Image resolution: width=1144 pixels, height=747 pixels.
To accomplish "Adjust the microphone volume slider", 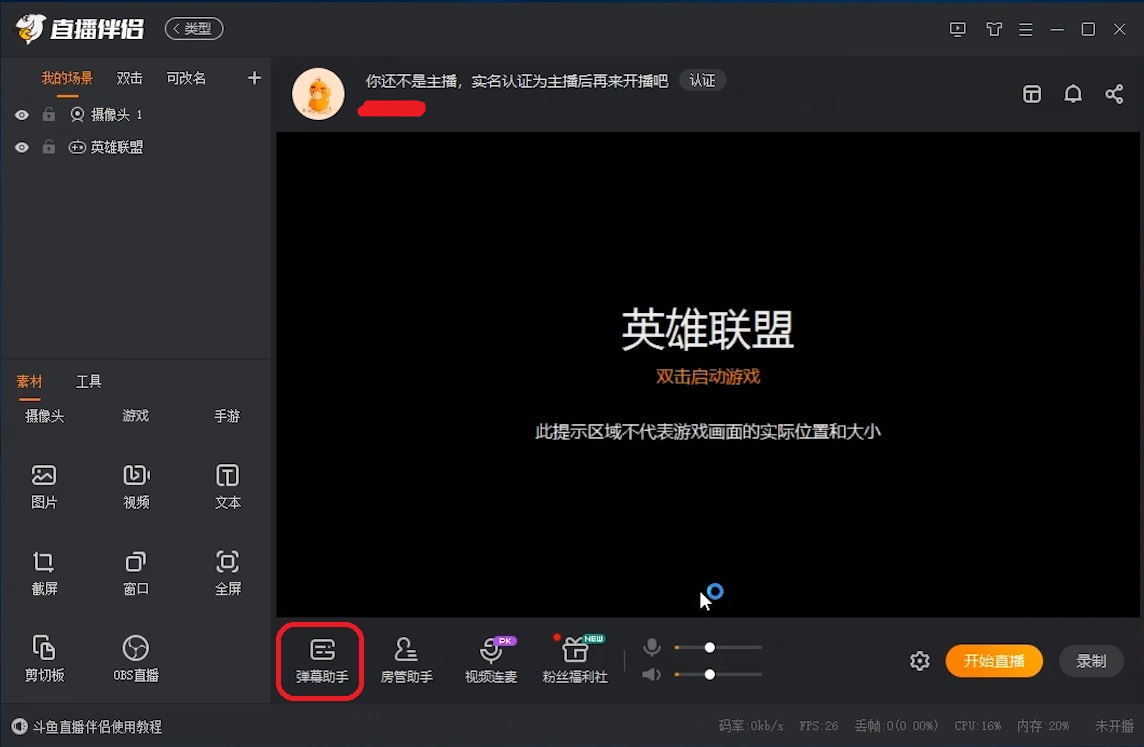I will (x=710, y=647).
